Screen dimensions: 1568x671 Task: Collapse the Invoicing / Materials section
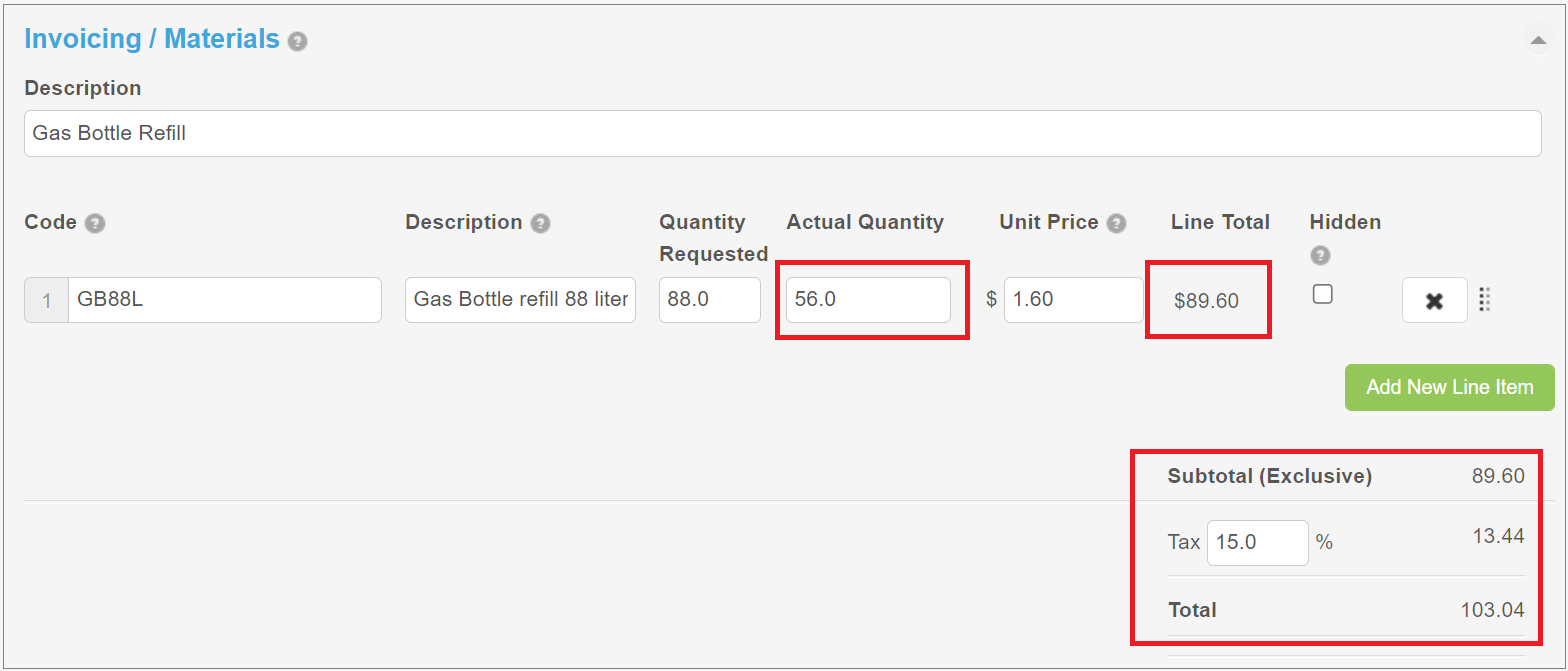click(1536, 39)
